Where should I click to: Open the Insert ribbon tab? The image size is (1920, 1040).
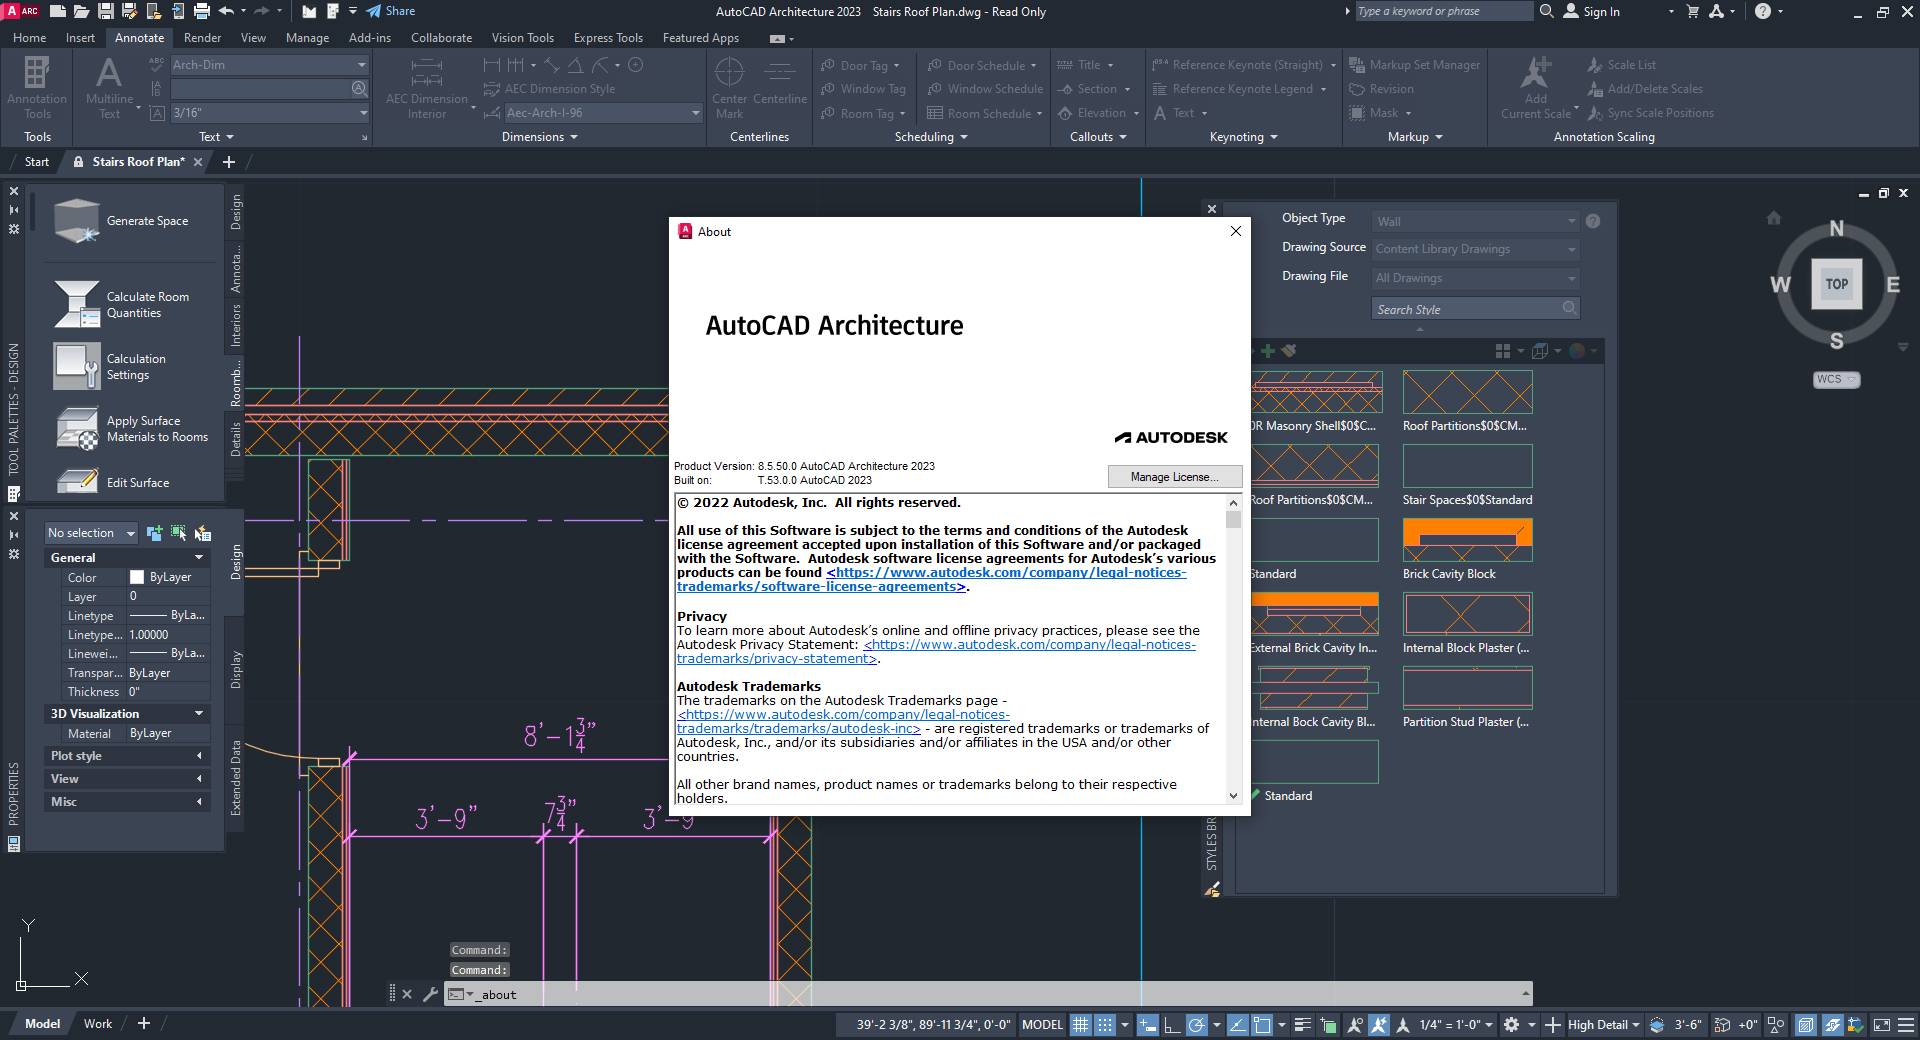click(x=80, y=37)
